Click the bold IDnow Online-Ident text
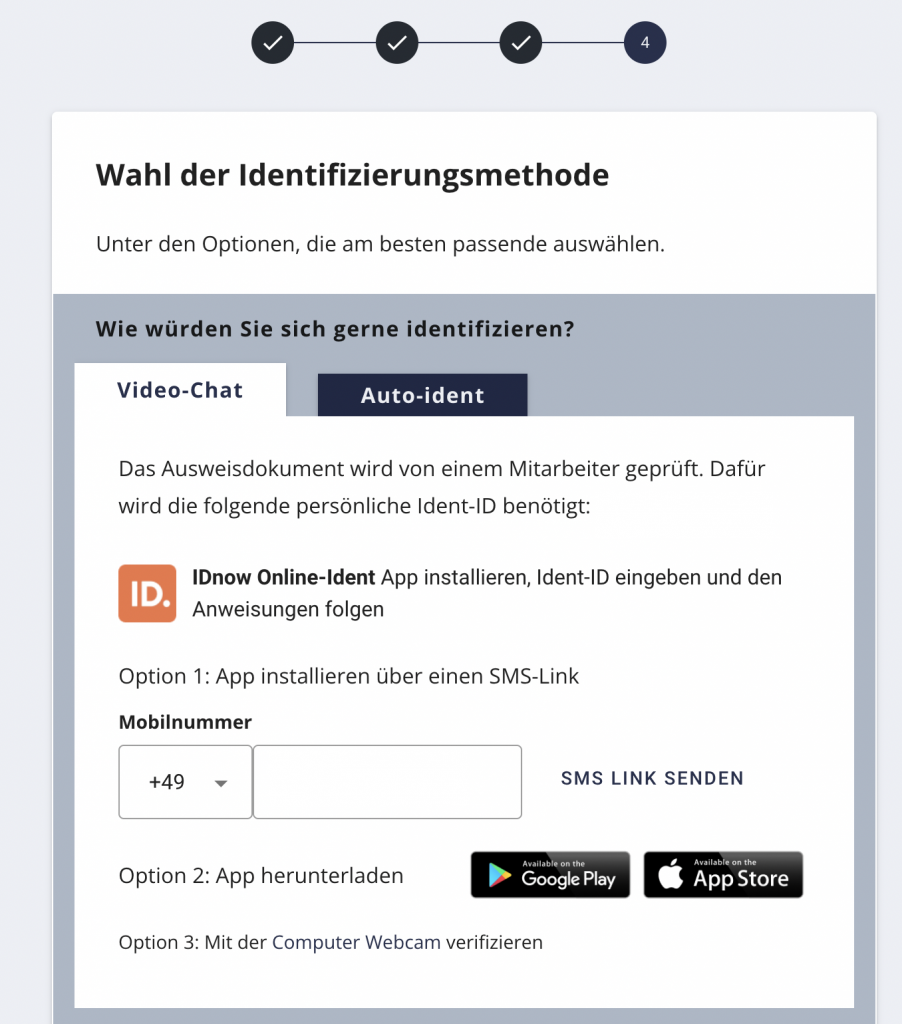Screen dimensions: 902x1024 [x=284, y=578]
